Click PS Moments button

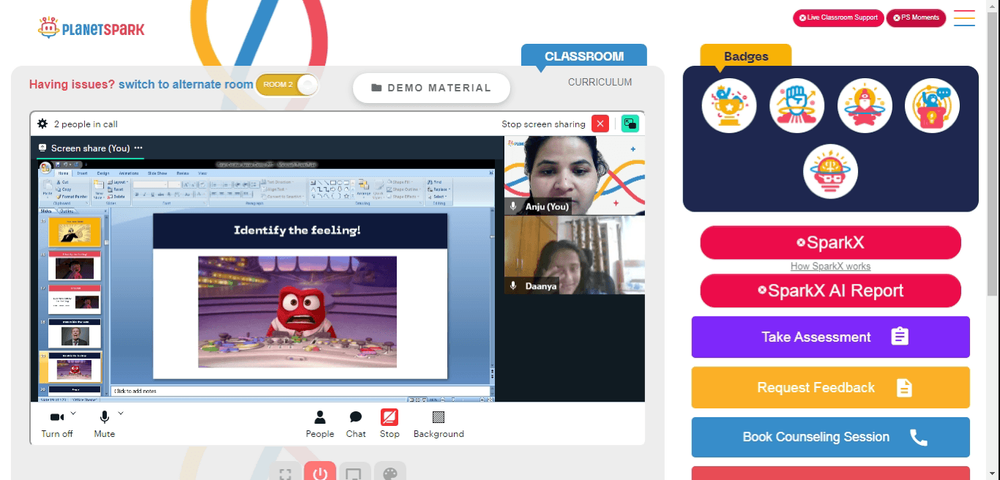916,18
